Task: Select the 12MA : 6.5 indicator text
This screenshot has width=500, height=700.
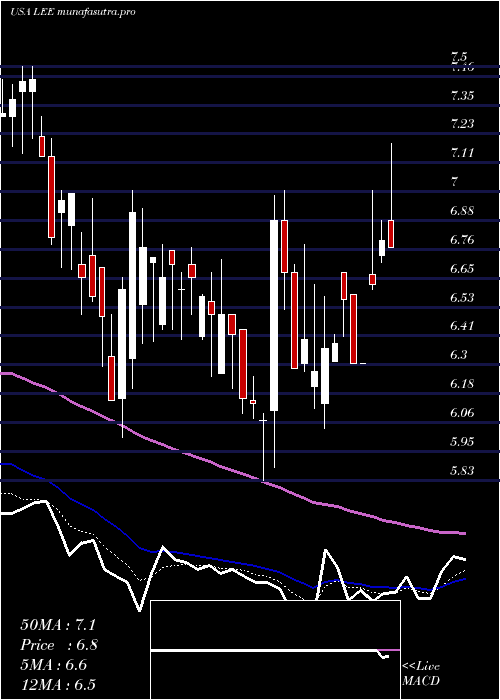Action: click(58, 685)
